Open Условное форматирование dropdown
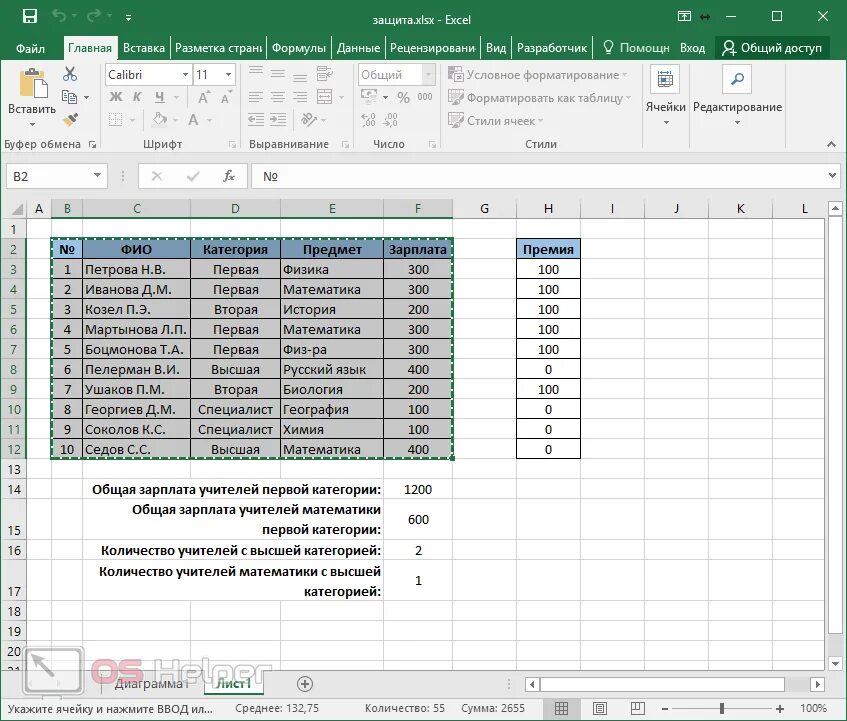 pyautogui.click(x=538, y=75)
